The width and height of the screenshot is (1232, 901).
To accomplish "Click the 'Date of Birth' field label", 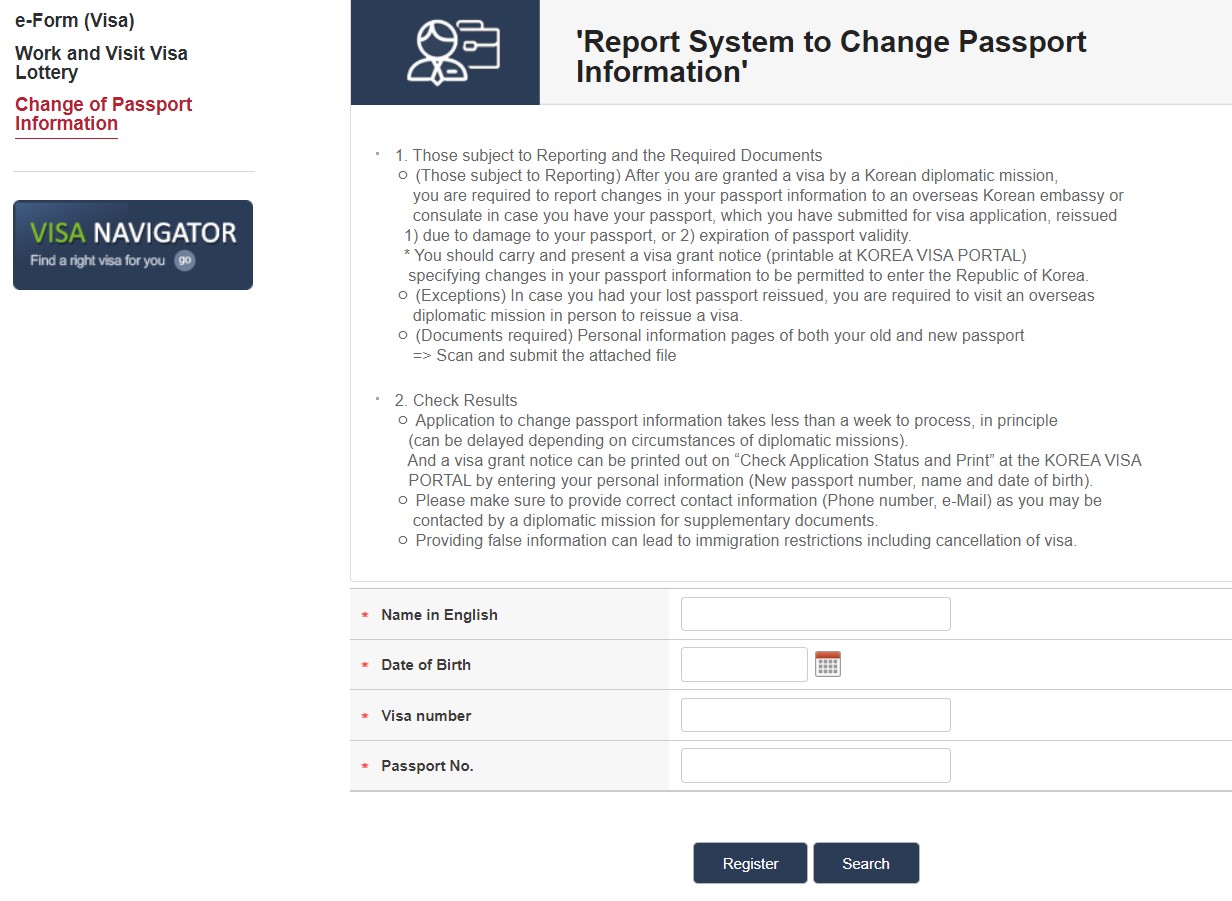I will tap(426, 665).
